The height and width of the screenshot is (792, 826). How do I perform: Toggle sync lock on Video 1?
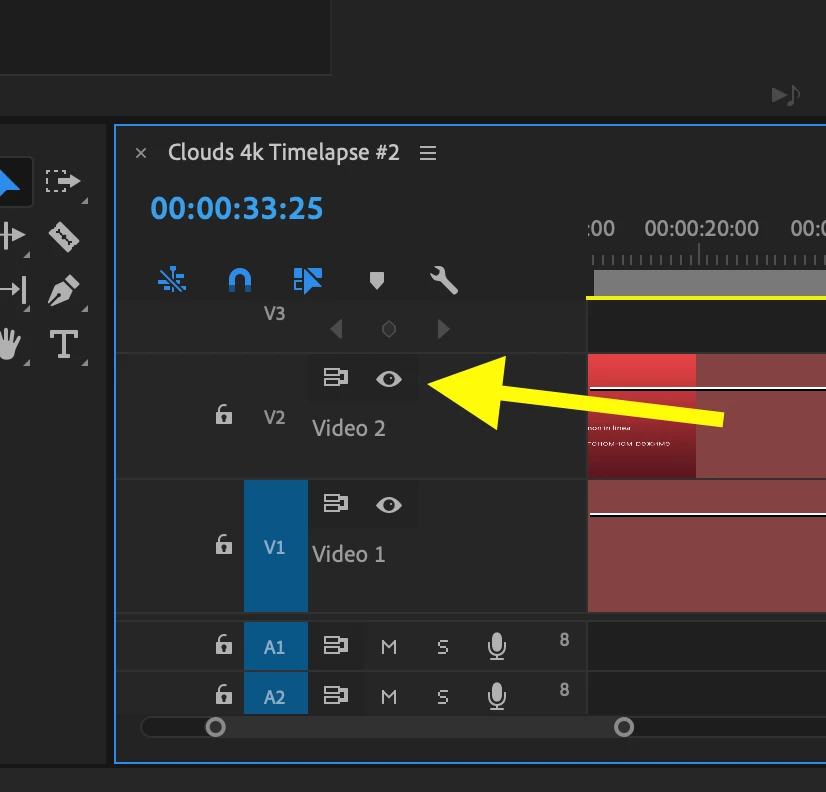[x=336, y=503]
